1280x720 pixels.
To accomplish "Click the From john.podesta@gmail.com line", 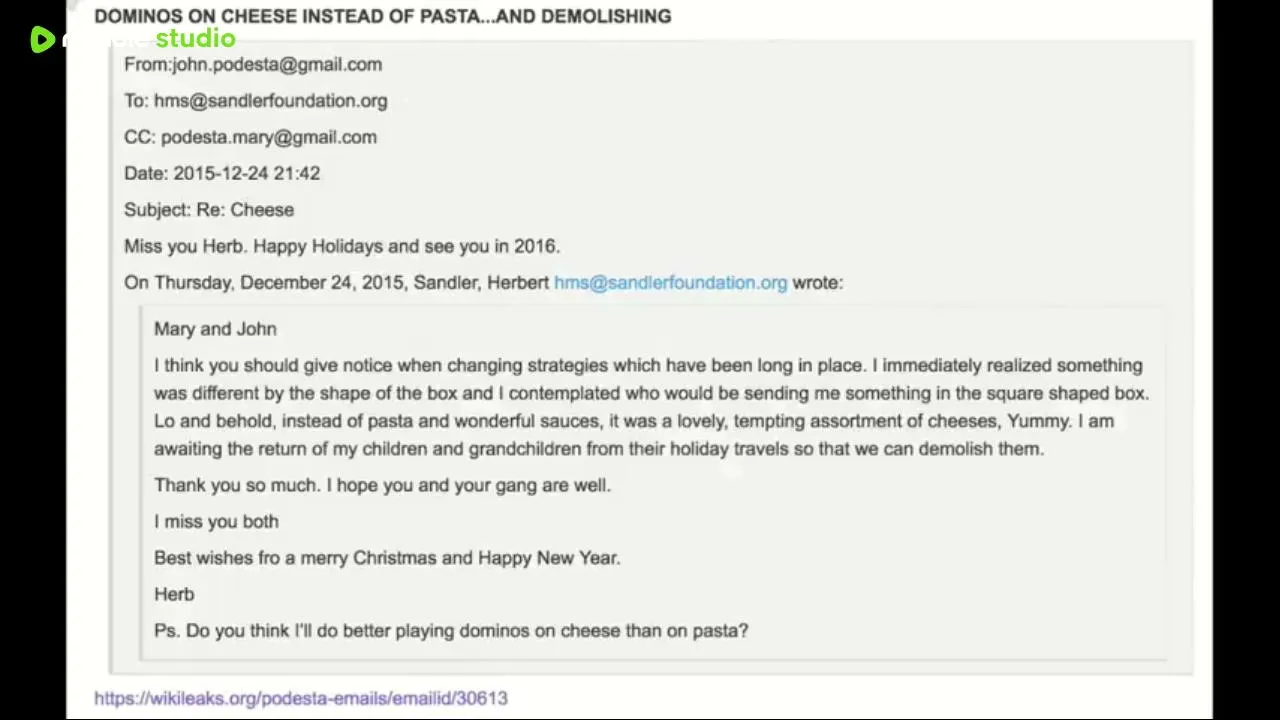I will (x=253, y=64).
